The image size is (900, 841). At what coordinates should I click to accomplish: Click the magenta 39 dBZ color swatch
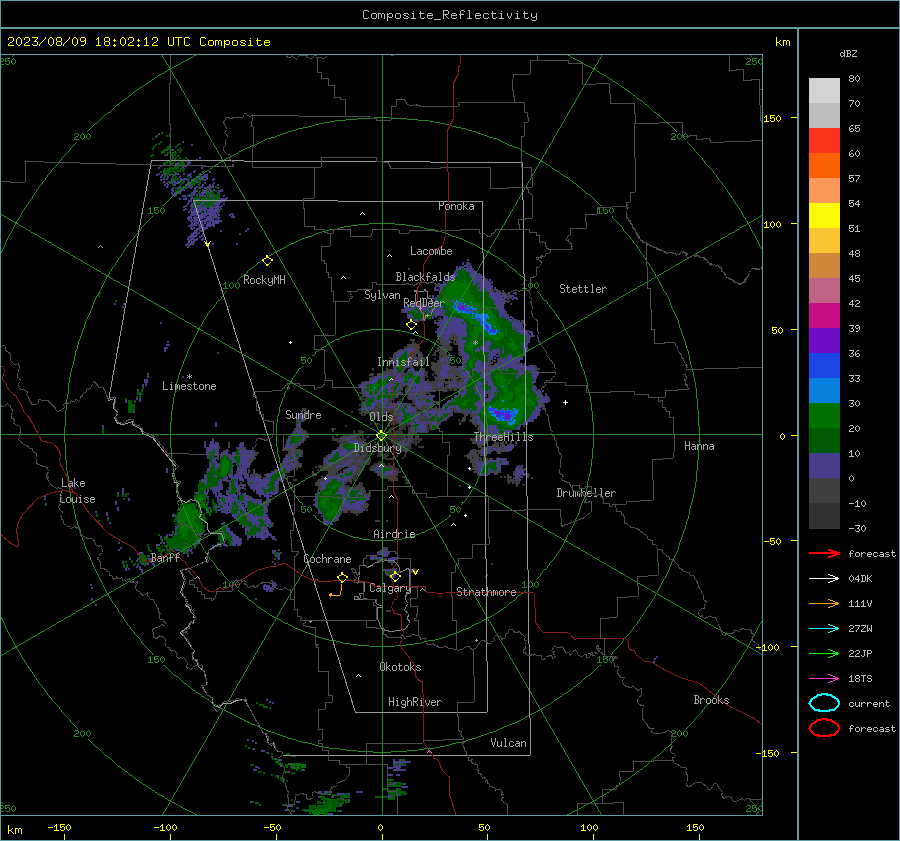[824, 316]
